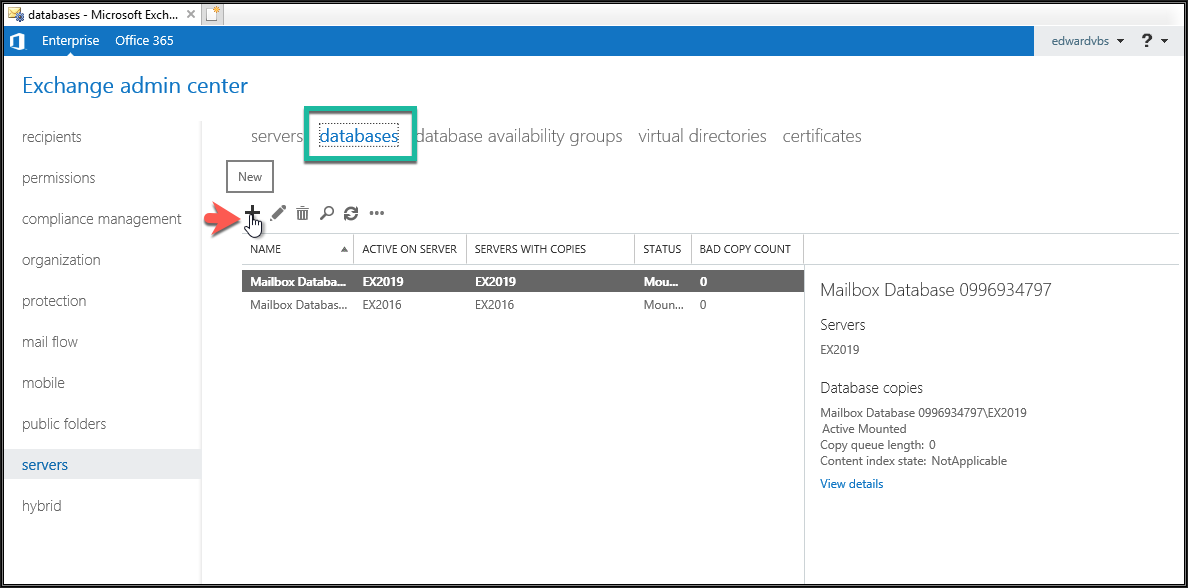Click the Refresh icon in toolbar

click(x=351, y=213)
